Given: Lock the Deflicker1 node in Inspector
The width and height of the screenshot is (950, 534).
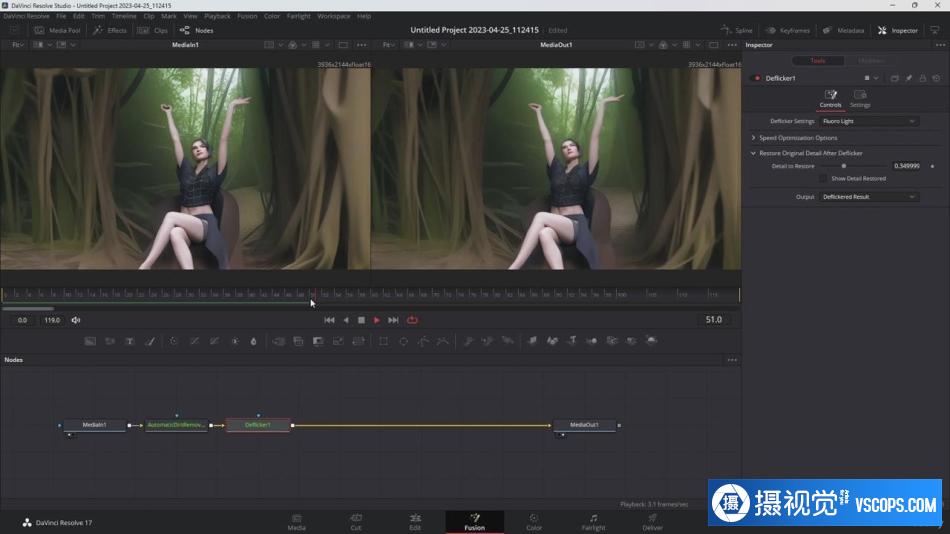Looking at the screenshot, I should (x=923, y=78).
